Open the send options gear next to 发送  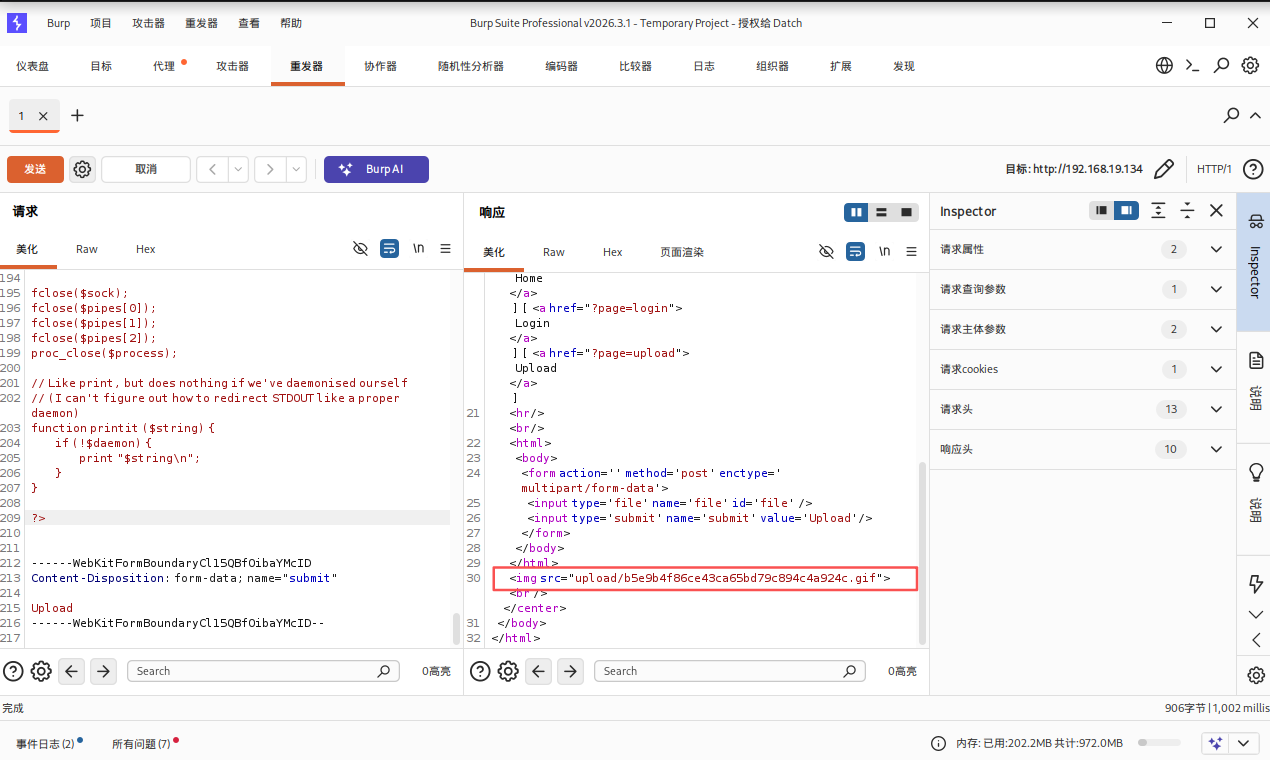[x=83, y=170]
